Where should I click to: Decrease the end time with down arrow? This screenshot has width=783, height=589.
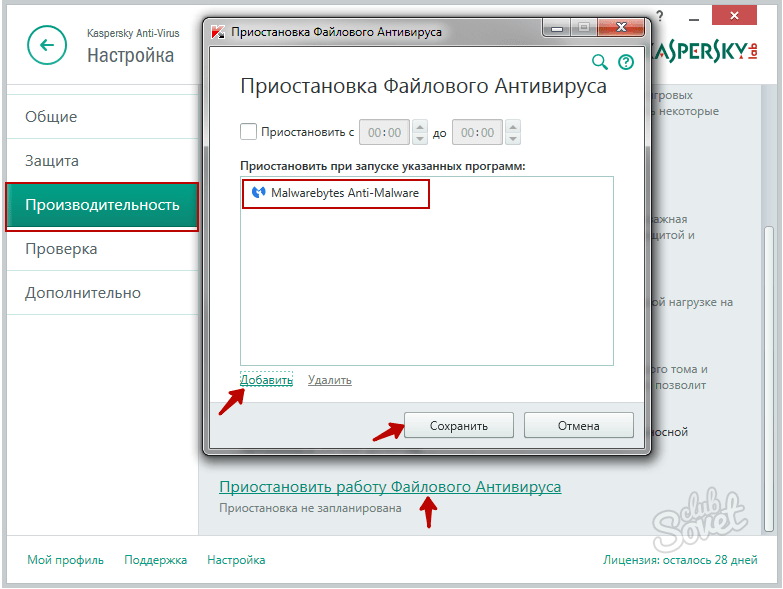[x=513, y=138]
